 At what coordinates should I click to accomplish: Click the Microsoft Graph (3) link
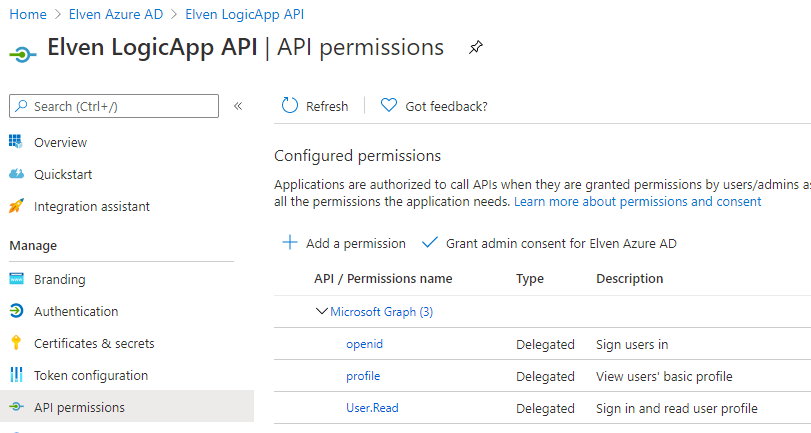pyautogui.click(x=382, y=312)
